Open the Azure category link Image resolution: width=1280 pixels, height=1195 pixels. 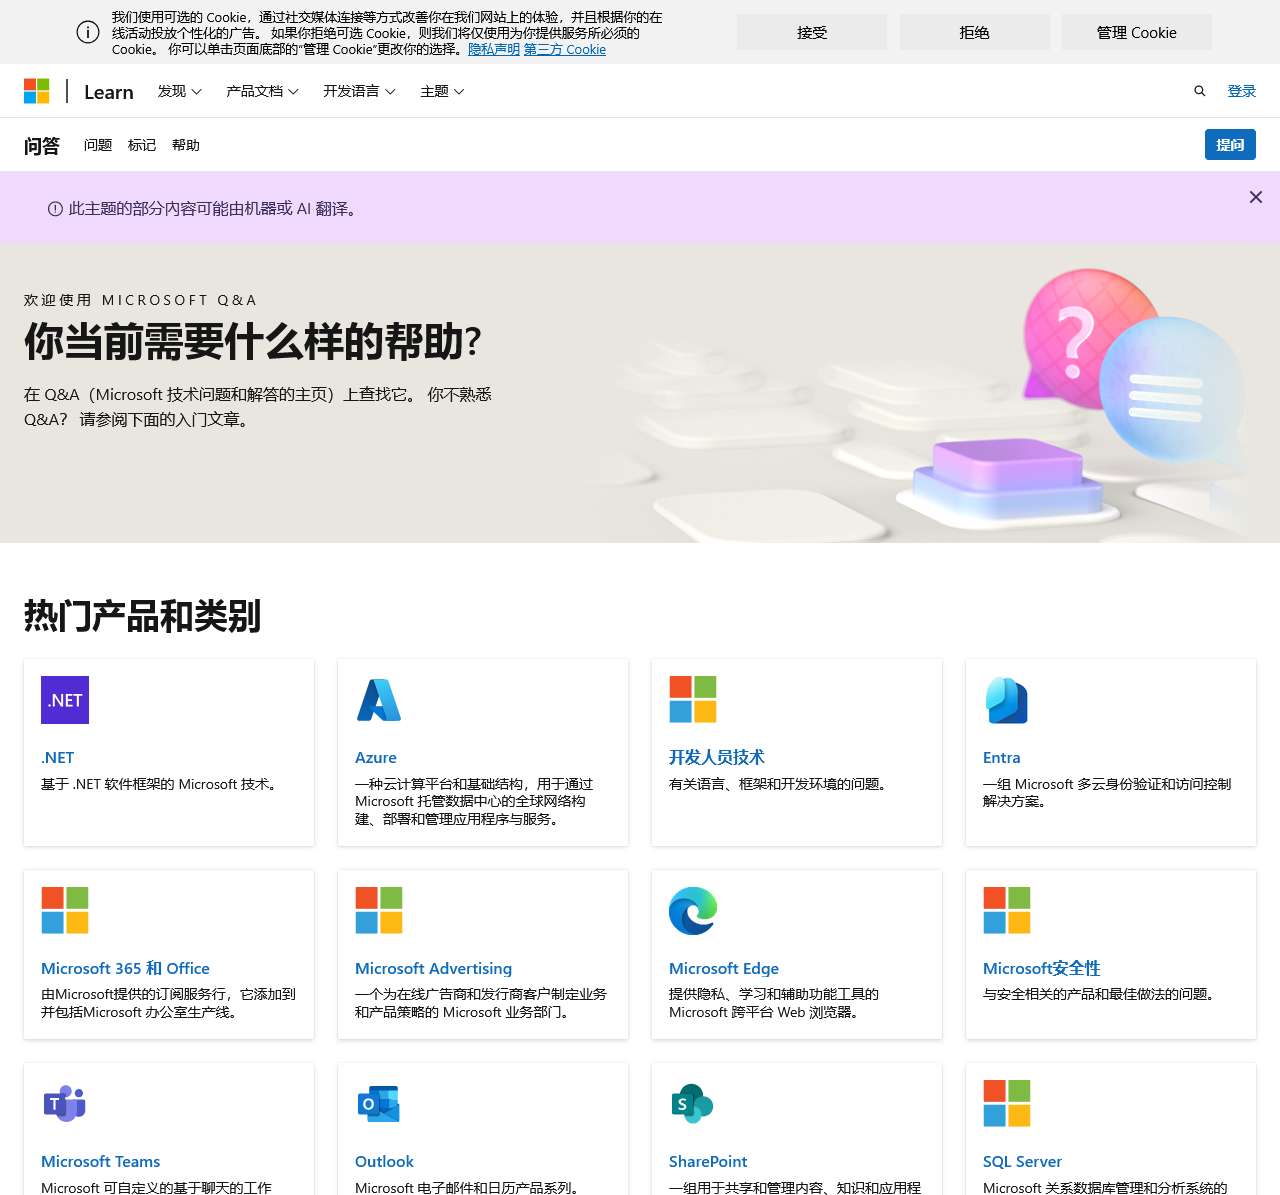coord(376,758)
